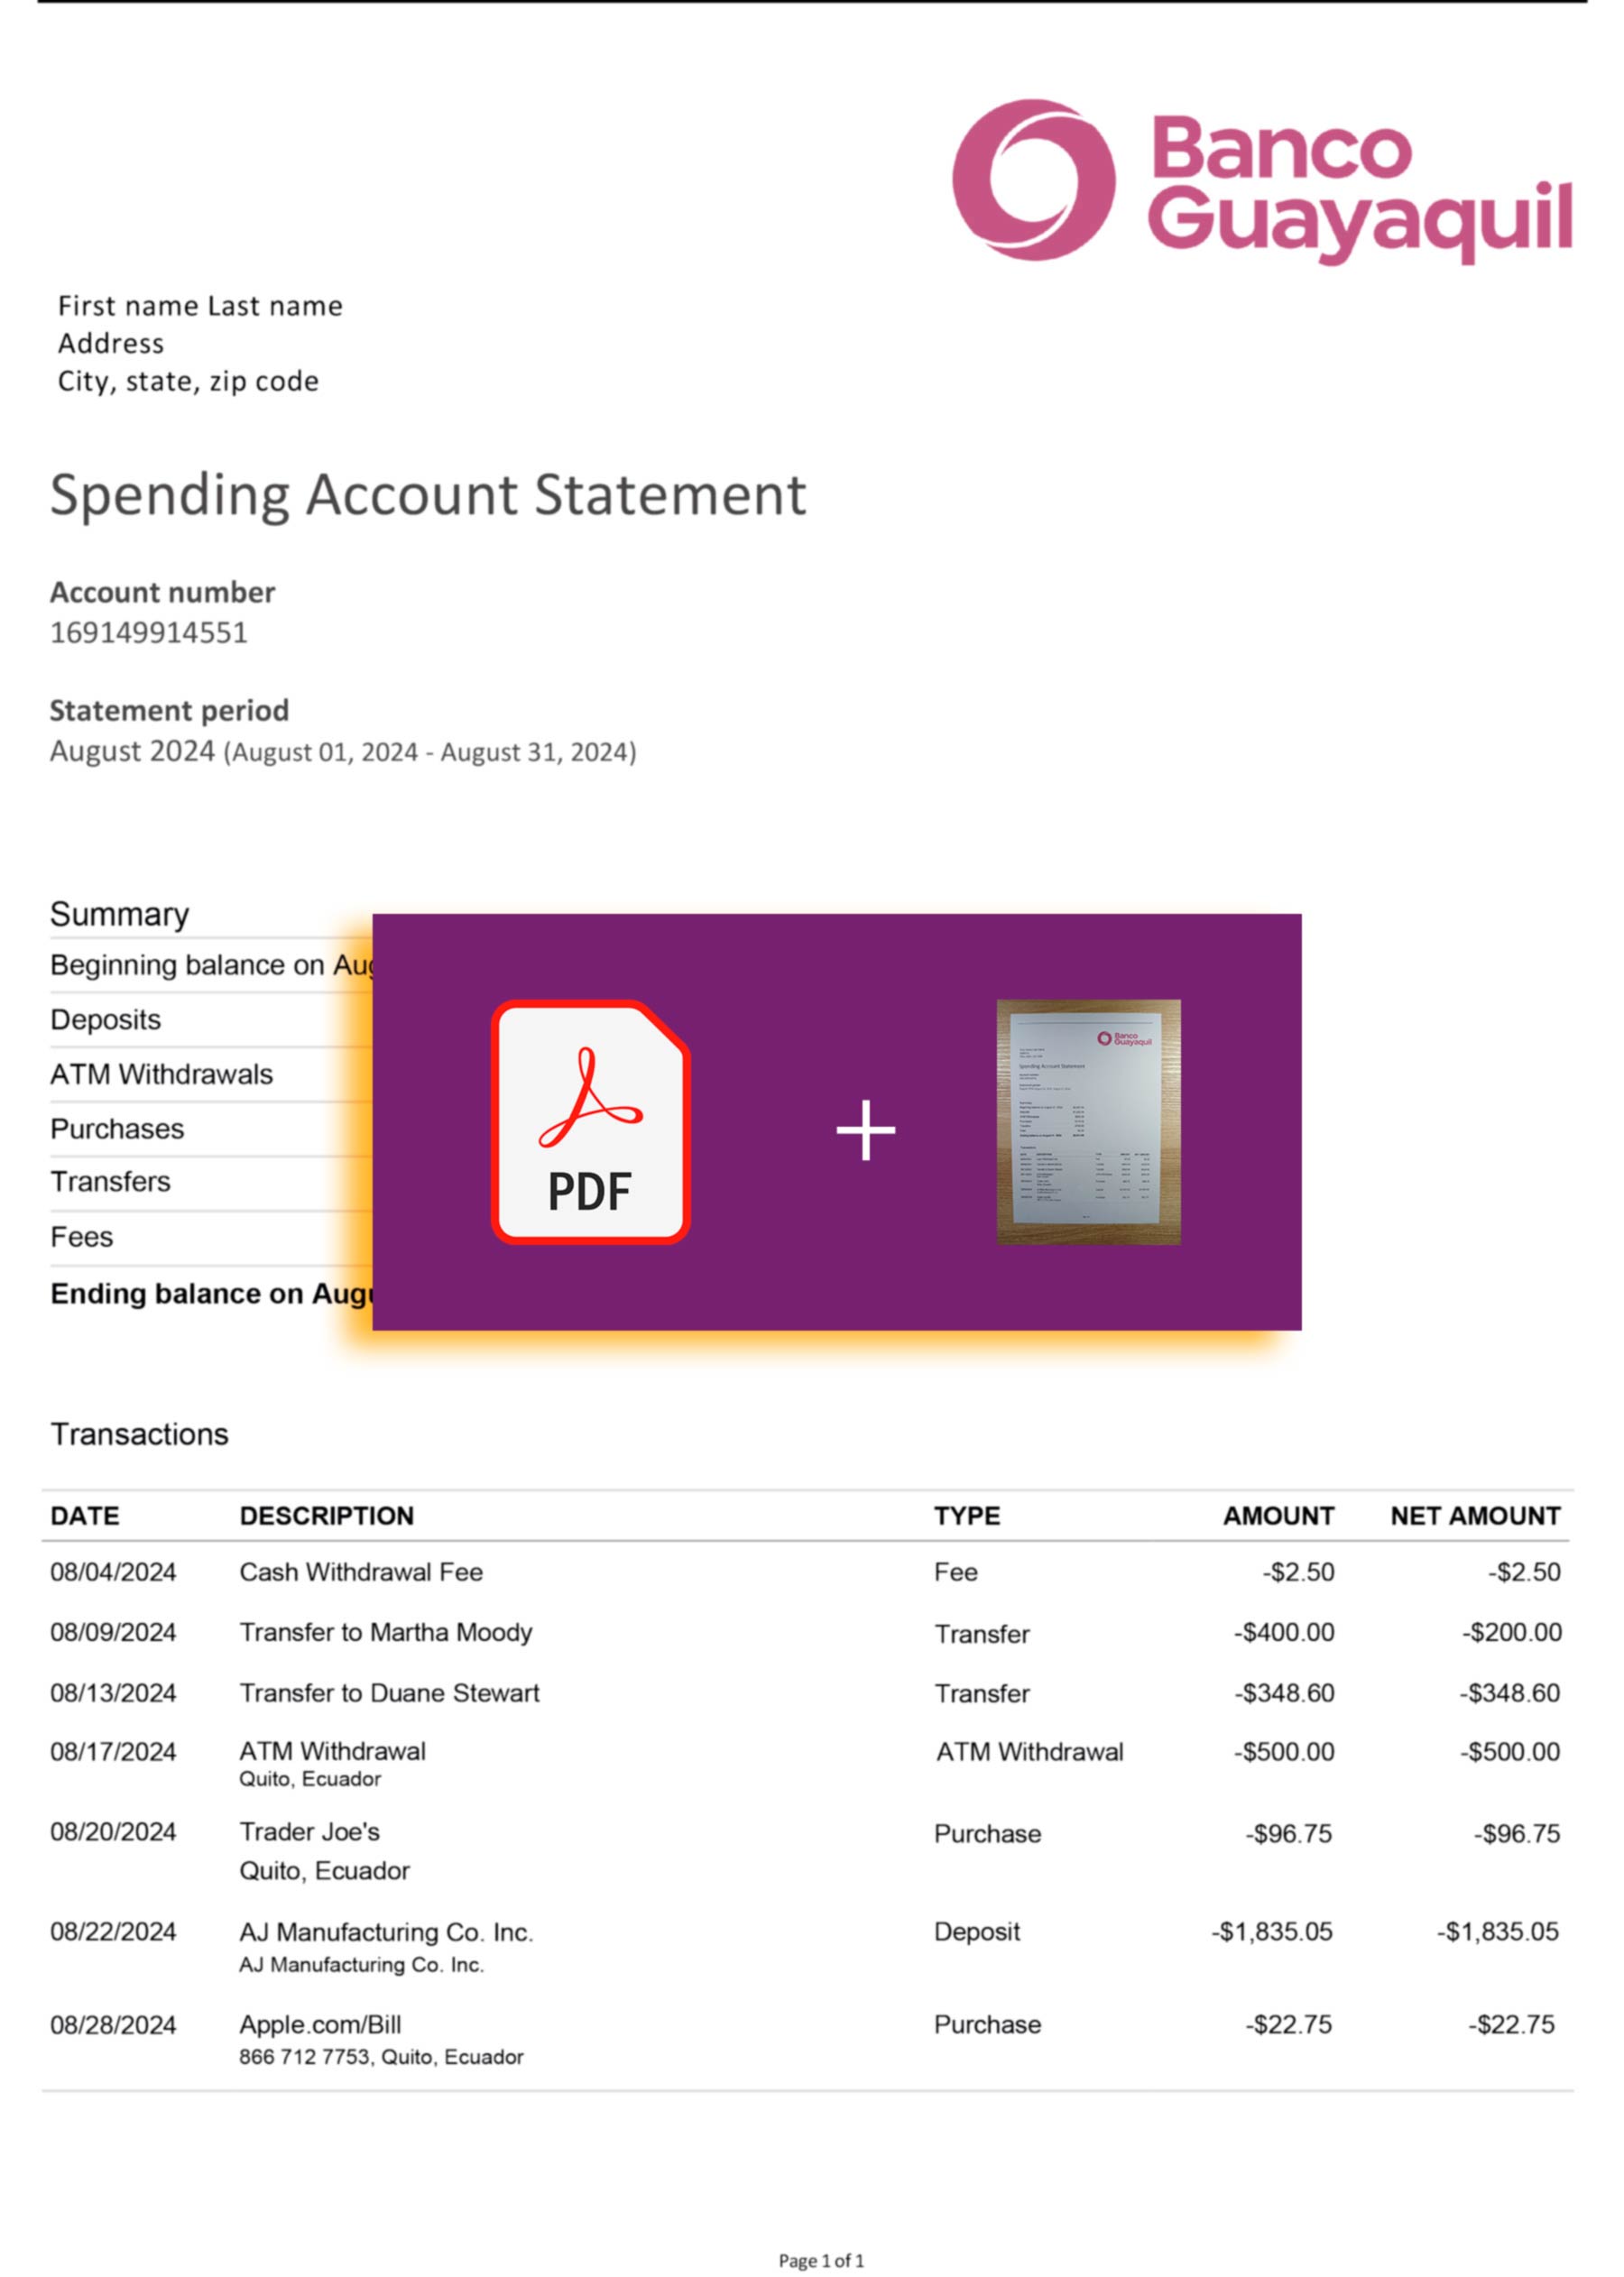Click the NET AMOUNT column header
This screenshot has height=2277, width=1624.
point(1474,1515)
